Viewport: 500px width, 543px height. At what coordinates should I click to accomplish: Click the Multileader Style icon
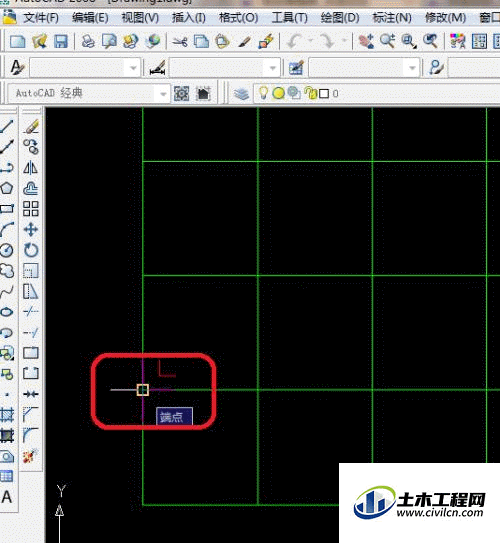(436, 67)
